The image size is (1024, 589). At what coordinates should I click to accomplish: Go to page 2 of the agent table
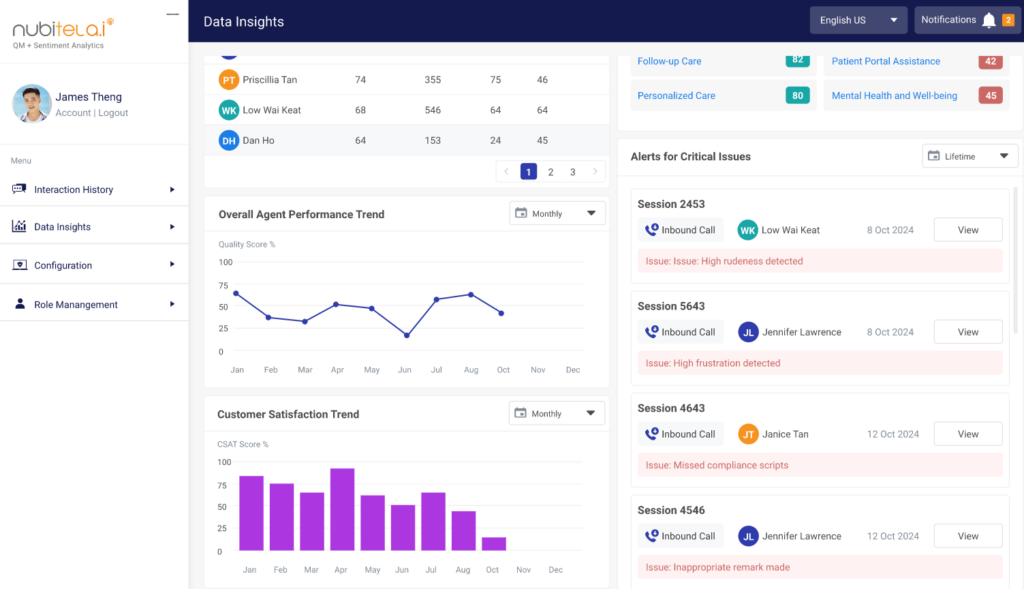coord(550,171)
